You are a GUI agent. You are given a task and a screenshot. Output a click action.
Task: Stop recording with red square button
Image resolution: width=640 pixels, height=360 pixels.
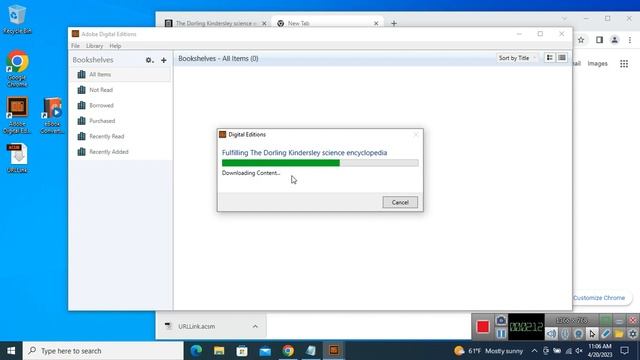(483, 327)
